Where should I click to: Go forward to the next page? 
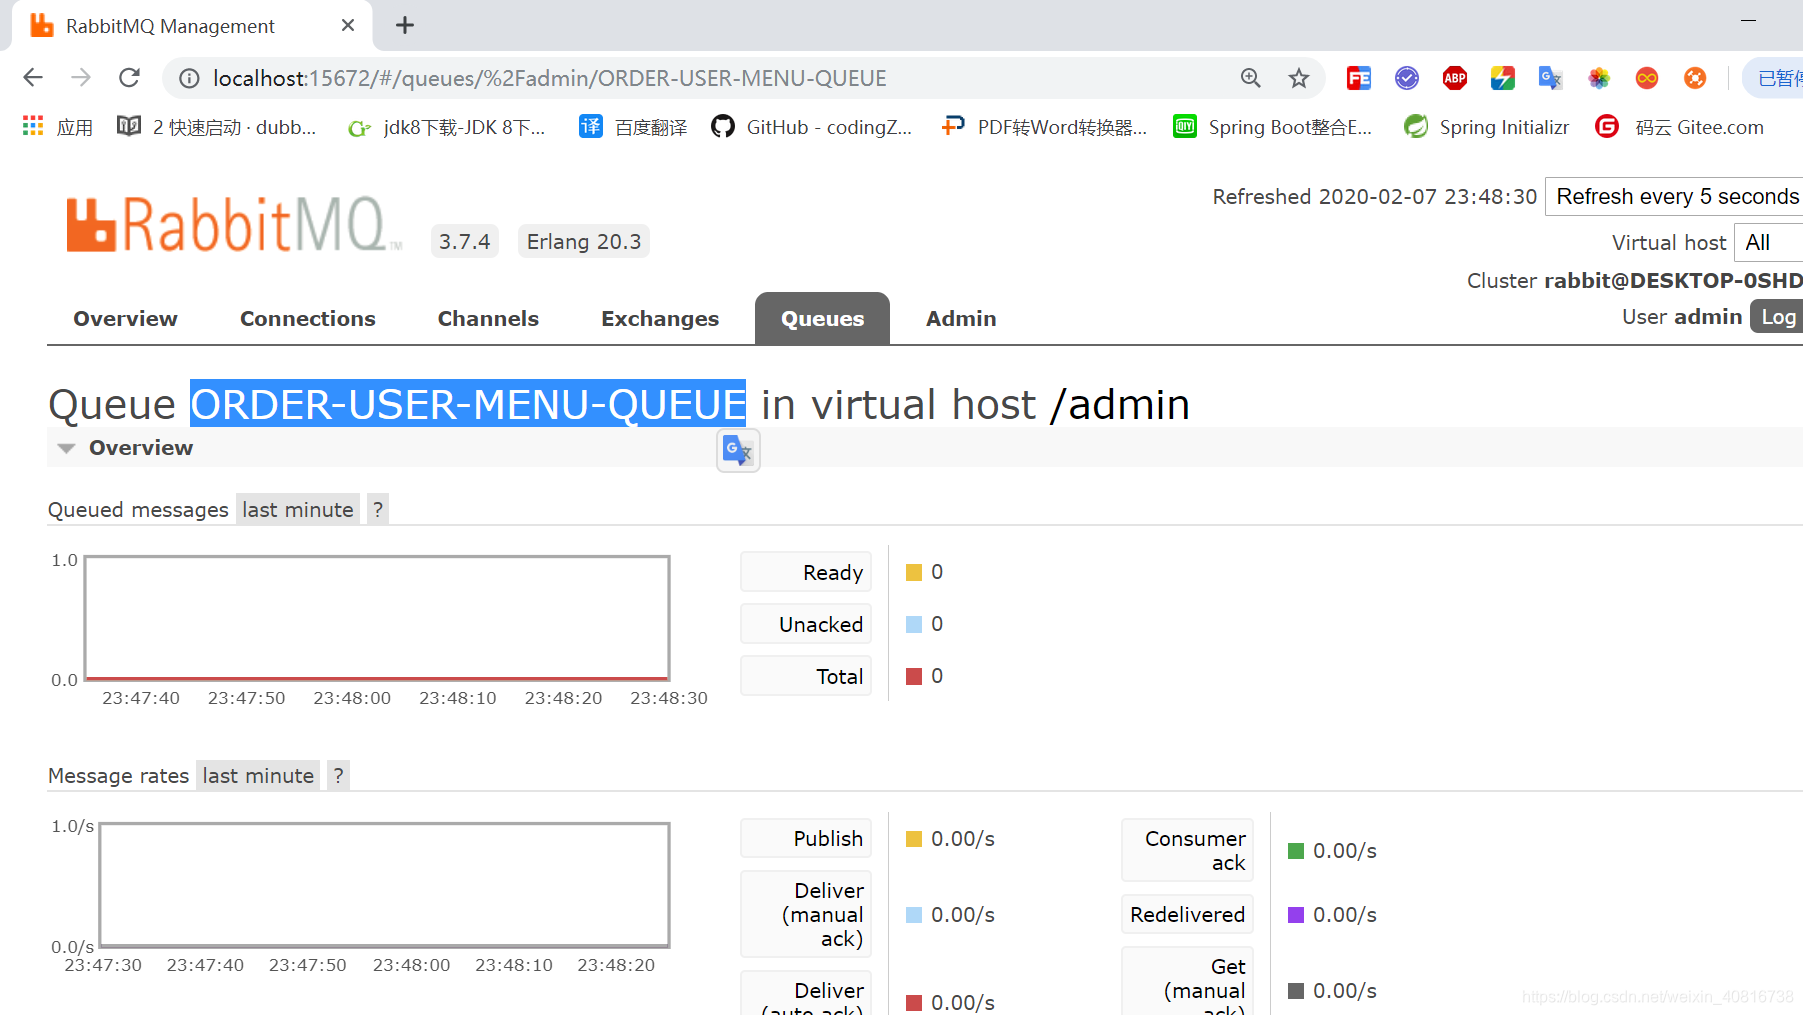pos(81,78)
